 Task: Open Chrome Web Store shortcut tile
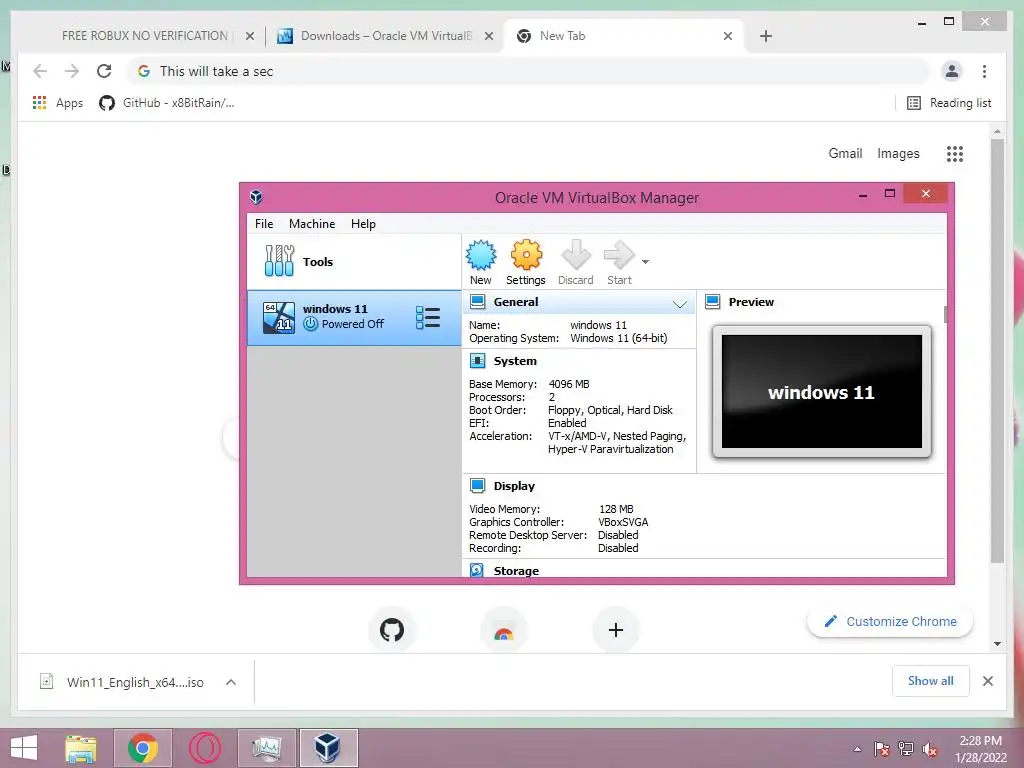click(504, 630)
